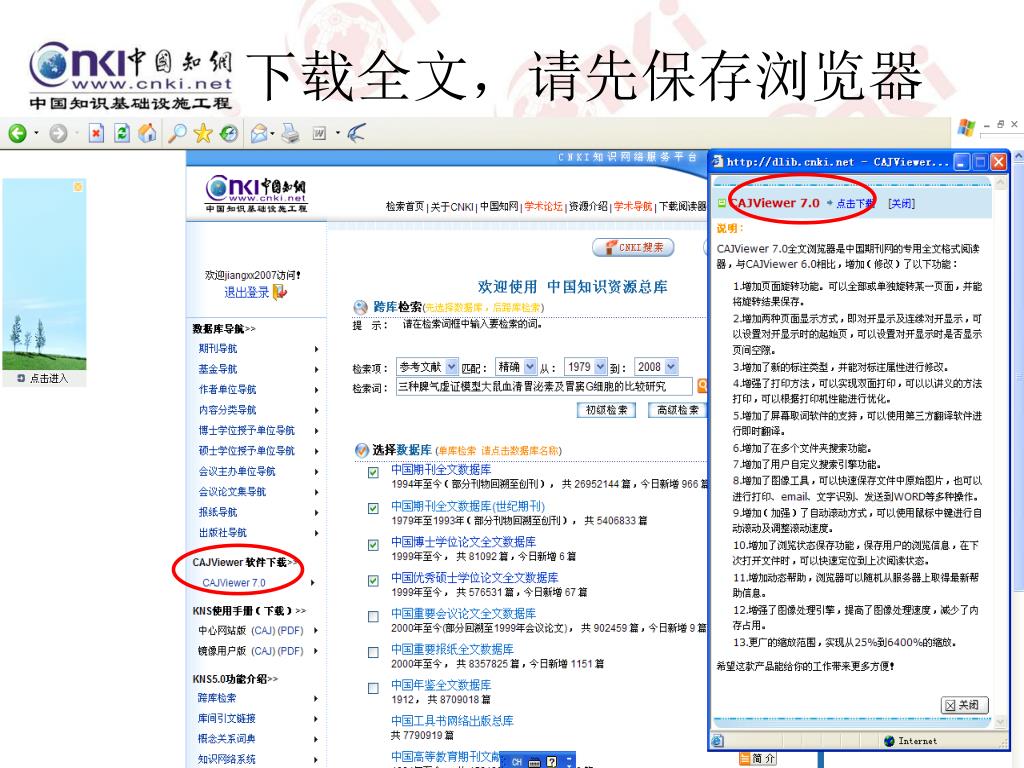
Task: Uncheck 中国博士学位论文全文数据库 checkbox
Action: click(373, 545)
